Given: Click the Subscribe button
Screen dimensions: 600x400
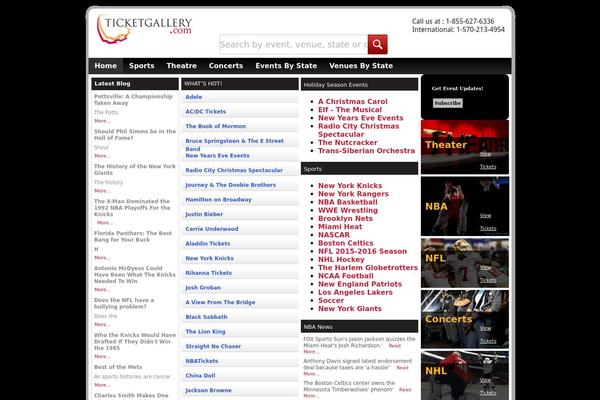Looking at the screenshot, I should (x=447, y=103).
